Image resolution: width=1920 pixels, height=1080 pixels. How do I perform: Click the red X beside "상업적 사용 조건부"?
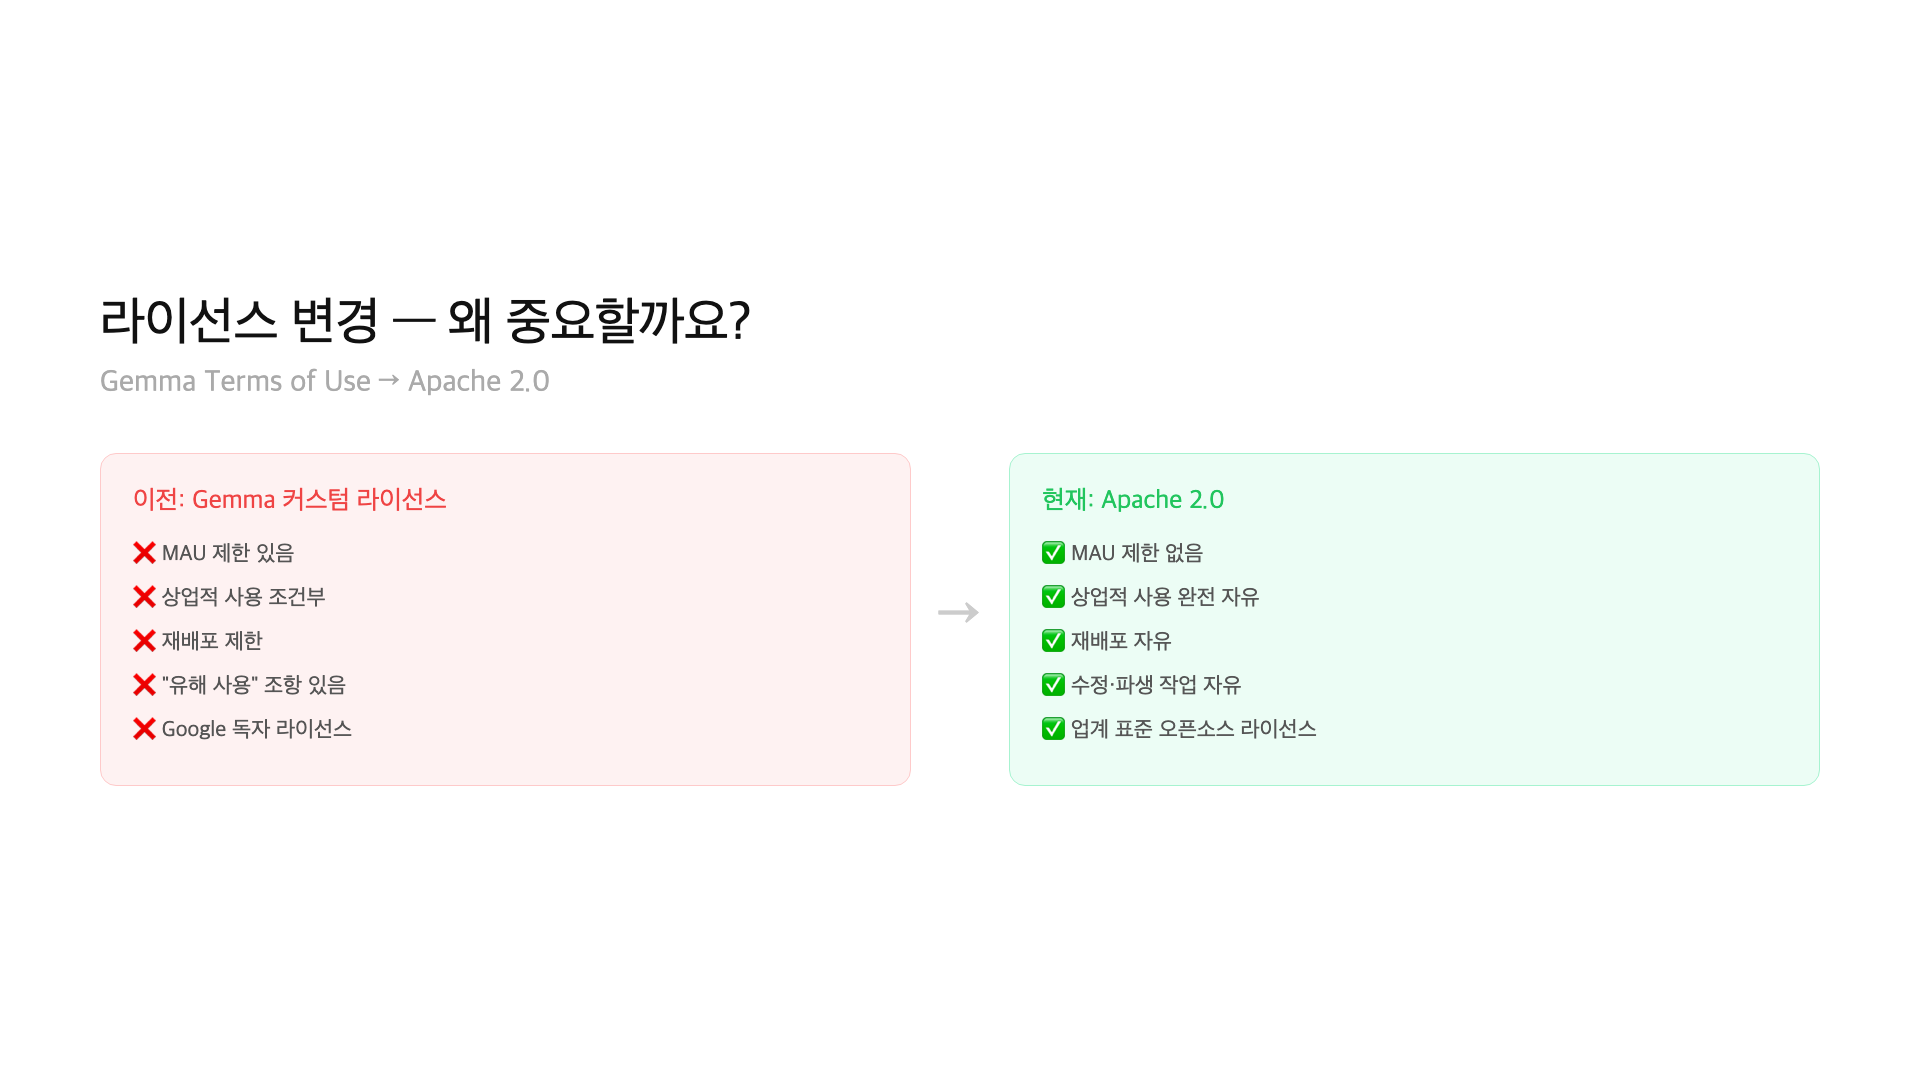144,597
